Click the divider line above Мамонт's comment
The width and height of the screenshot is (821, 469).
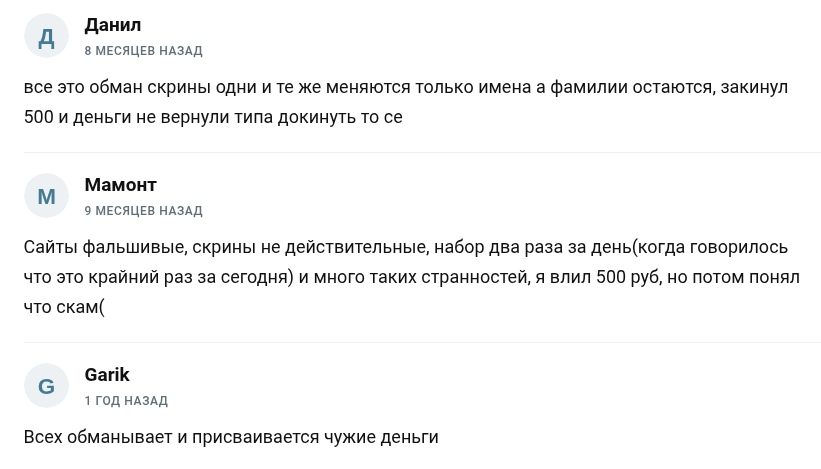[x=421, y=153]
